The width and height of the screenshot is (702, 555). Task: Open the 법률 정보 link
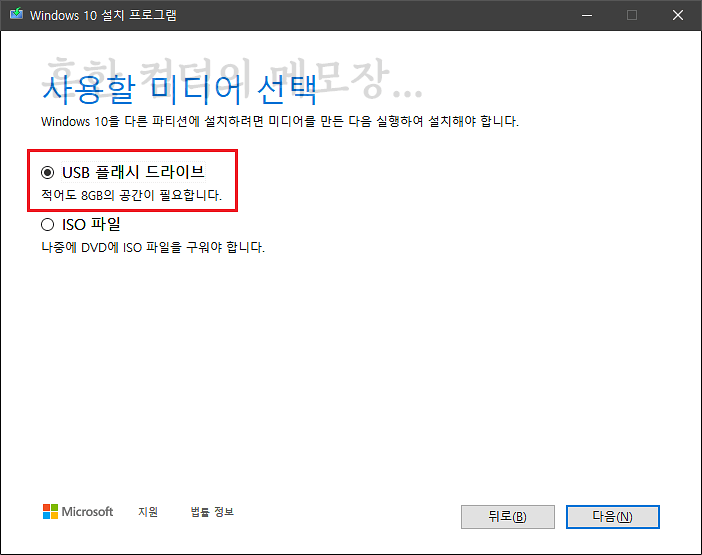(212, 512)
